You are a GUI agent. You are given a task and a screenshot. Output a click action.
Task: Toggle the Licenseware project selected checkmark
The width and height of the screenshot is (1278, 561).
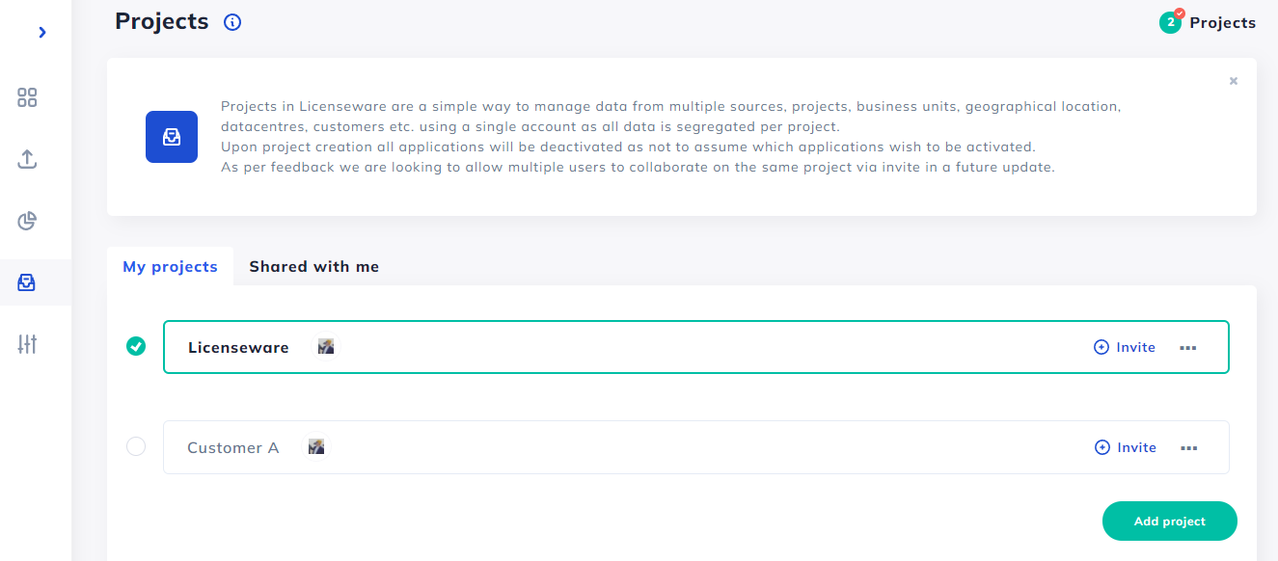pos(136,346)
